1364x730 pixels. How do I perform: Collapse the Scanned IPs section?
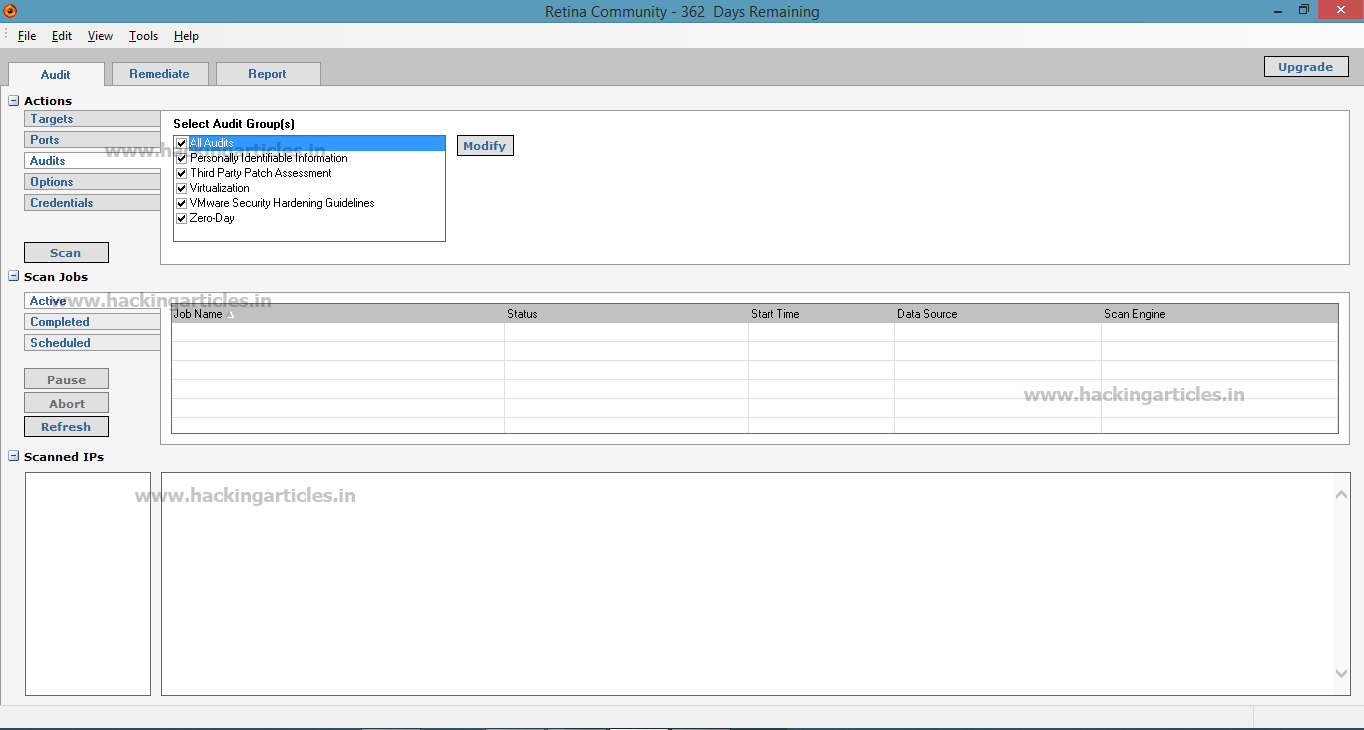tap(14, 457)
